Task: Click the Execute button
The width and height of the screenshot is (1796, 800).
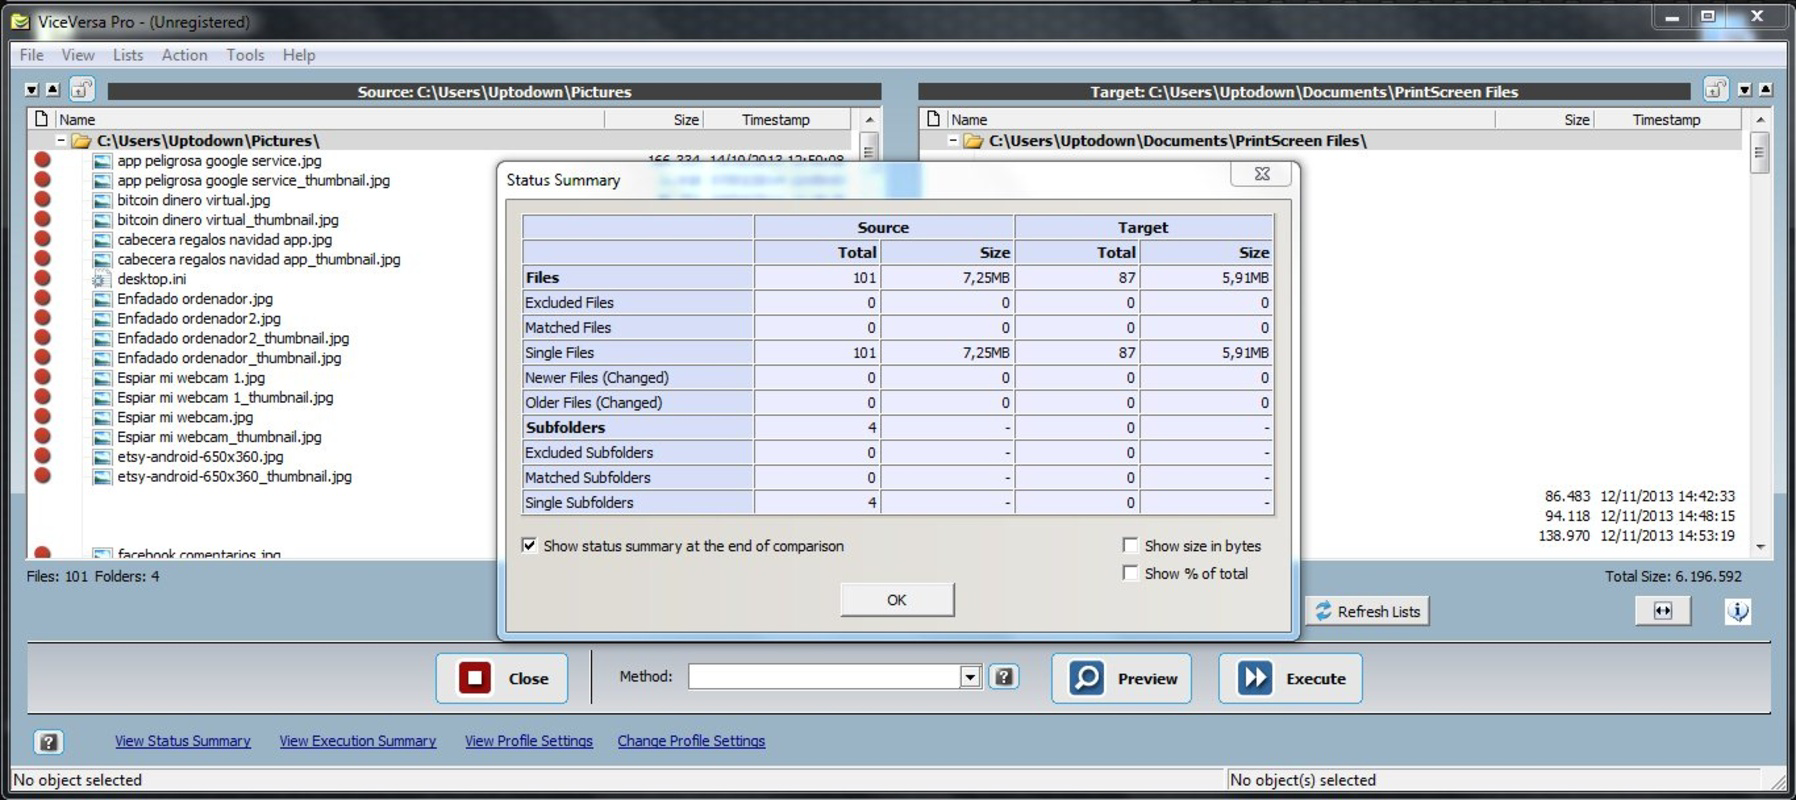Action: [x=1290, y=678]
